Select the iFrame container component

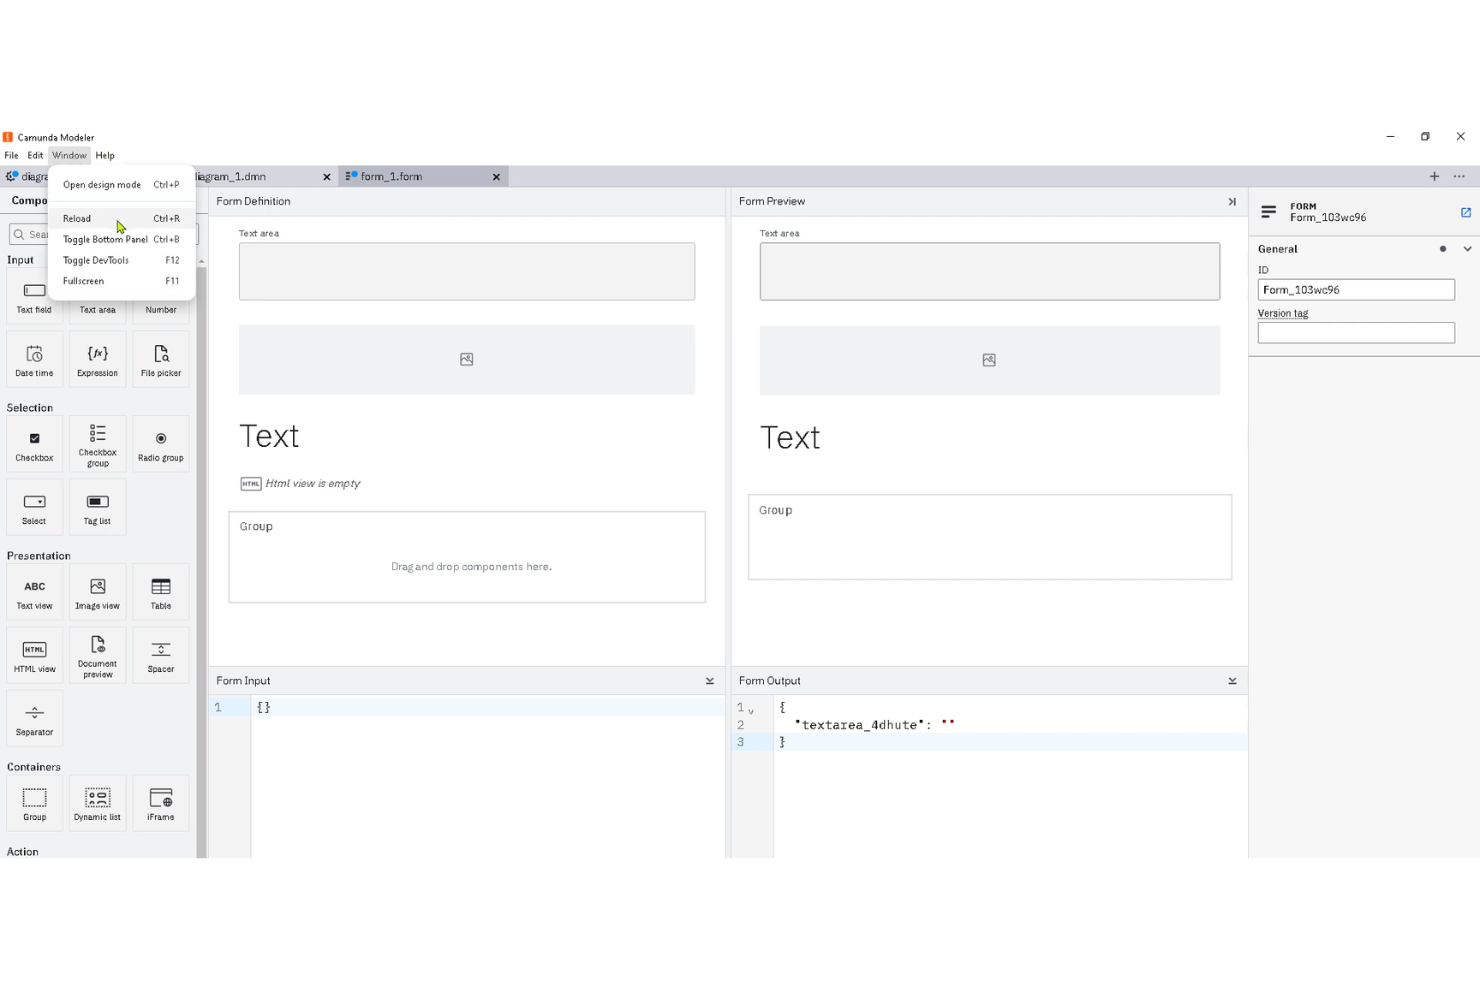161,803
